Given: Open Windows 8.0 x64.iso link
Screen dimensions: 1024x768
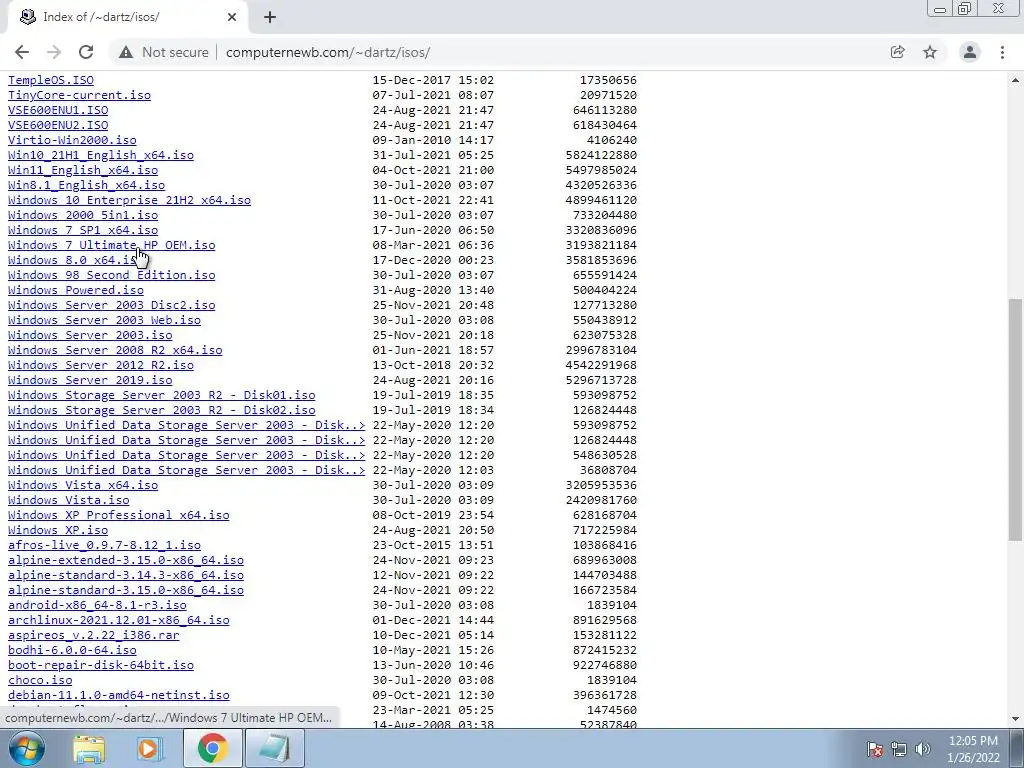Looking at the screenshot, I should (72, 261).
